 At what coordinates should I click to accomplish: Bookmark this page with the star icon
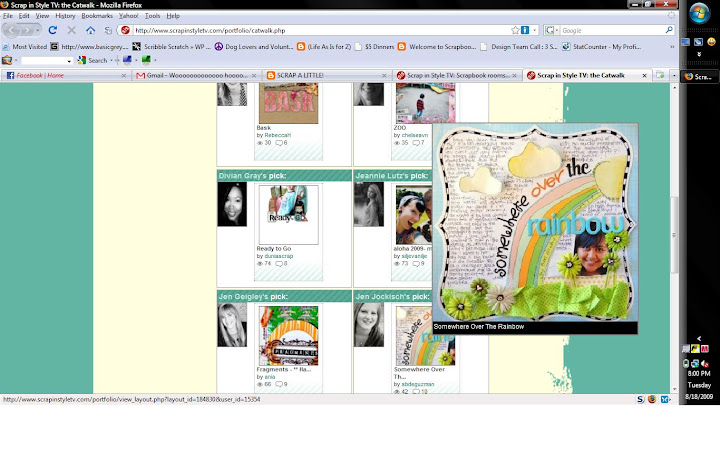tap(515, 30)
